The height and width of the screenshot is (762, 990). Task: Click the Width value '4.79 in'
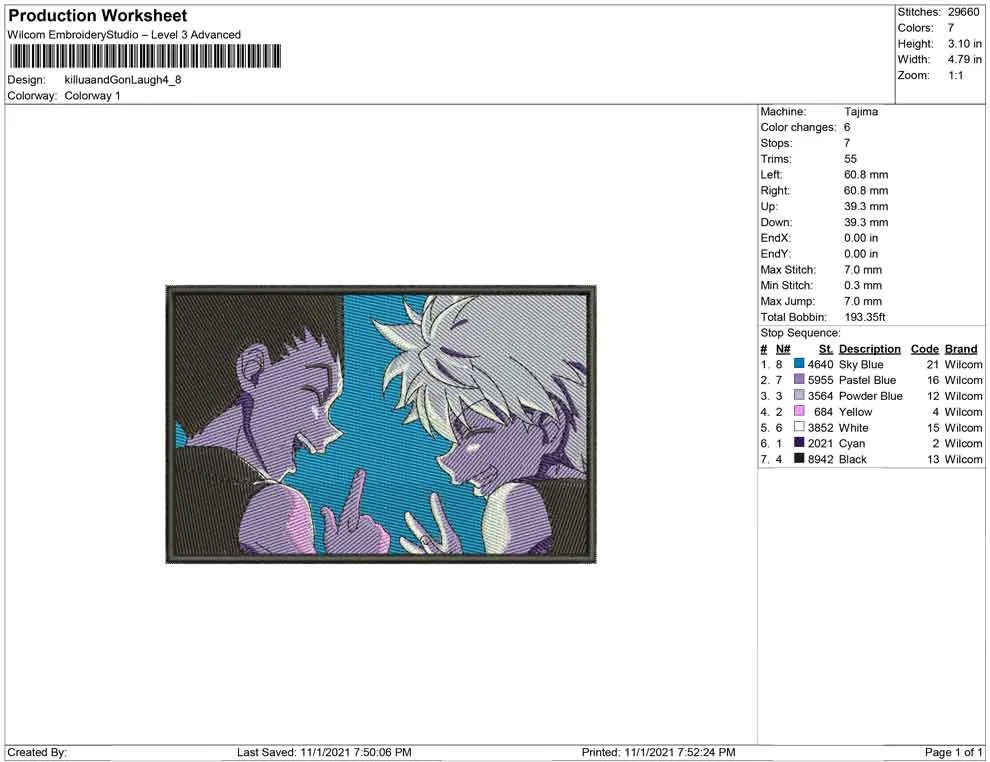tap(964, 59)
